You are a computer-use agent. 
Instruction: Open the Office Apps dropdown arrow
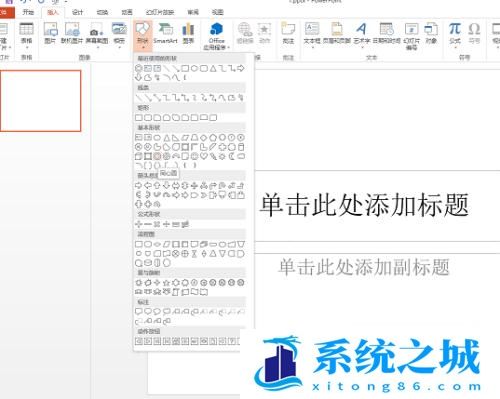click(x=229, y=48)
